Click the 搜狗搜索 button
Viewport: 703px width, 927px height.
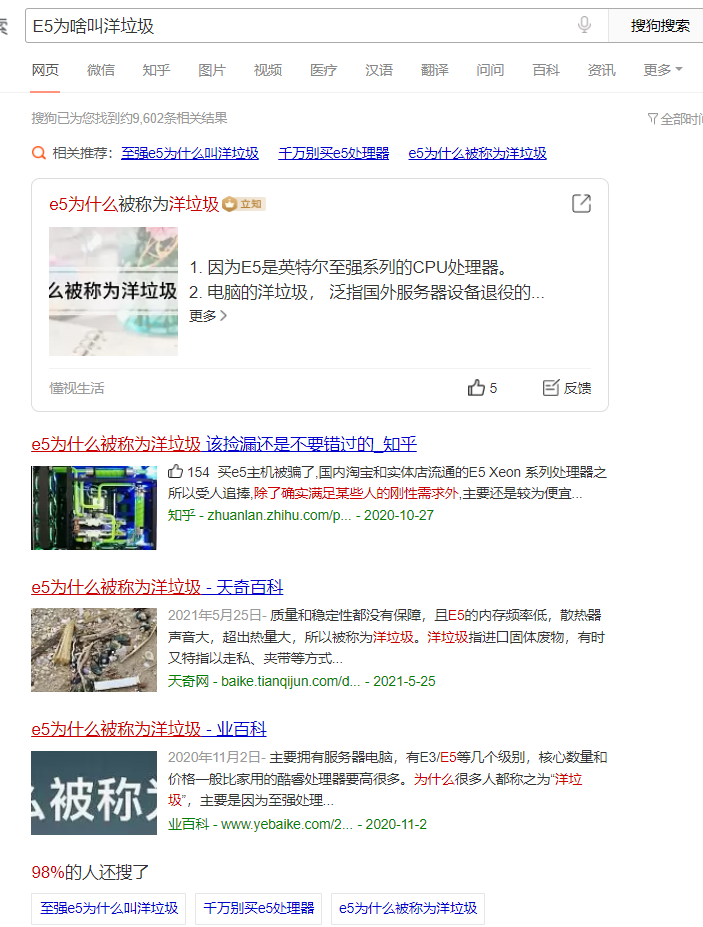659,25
